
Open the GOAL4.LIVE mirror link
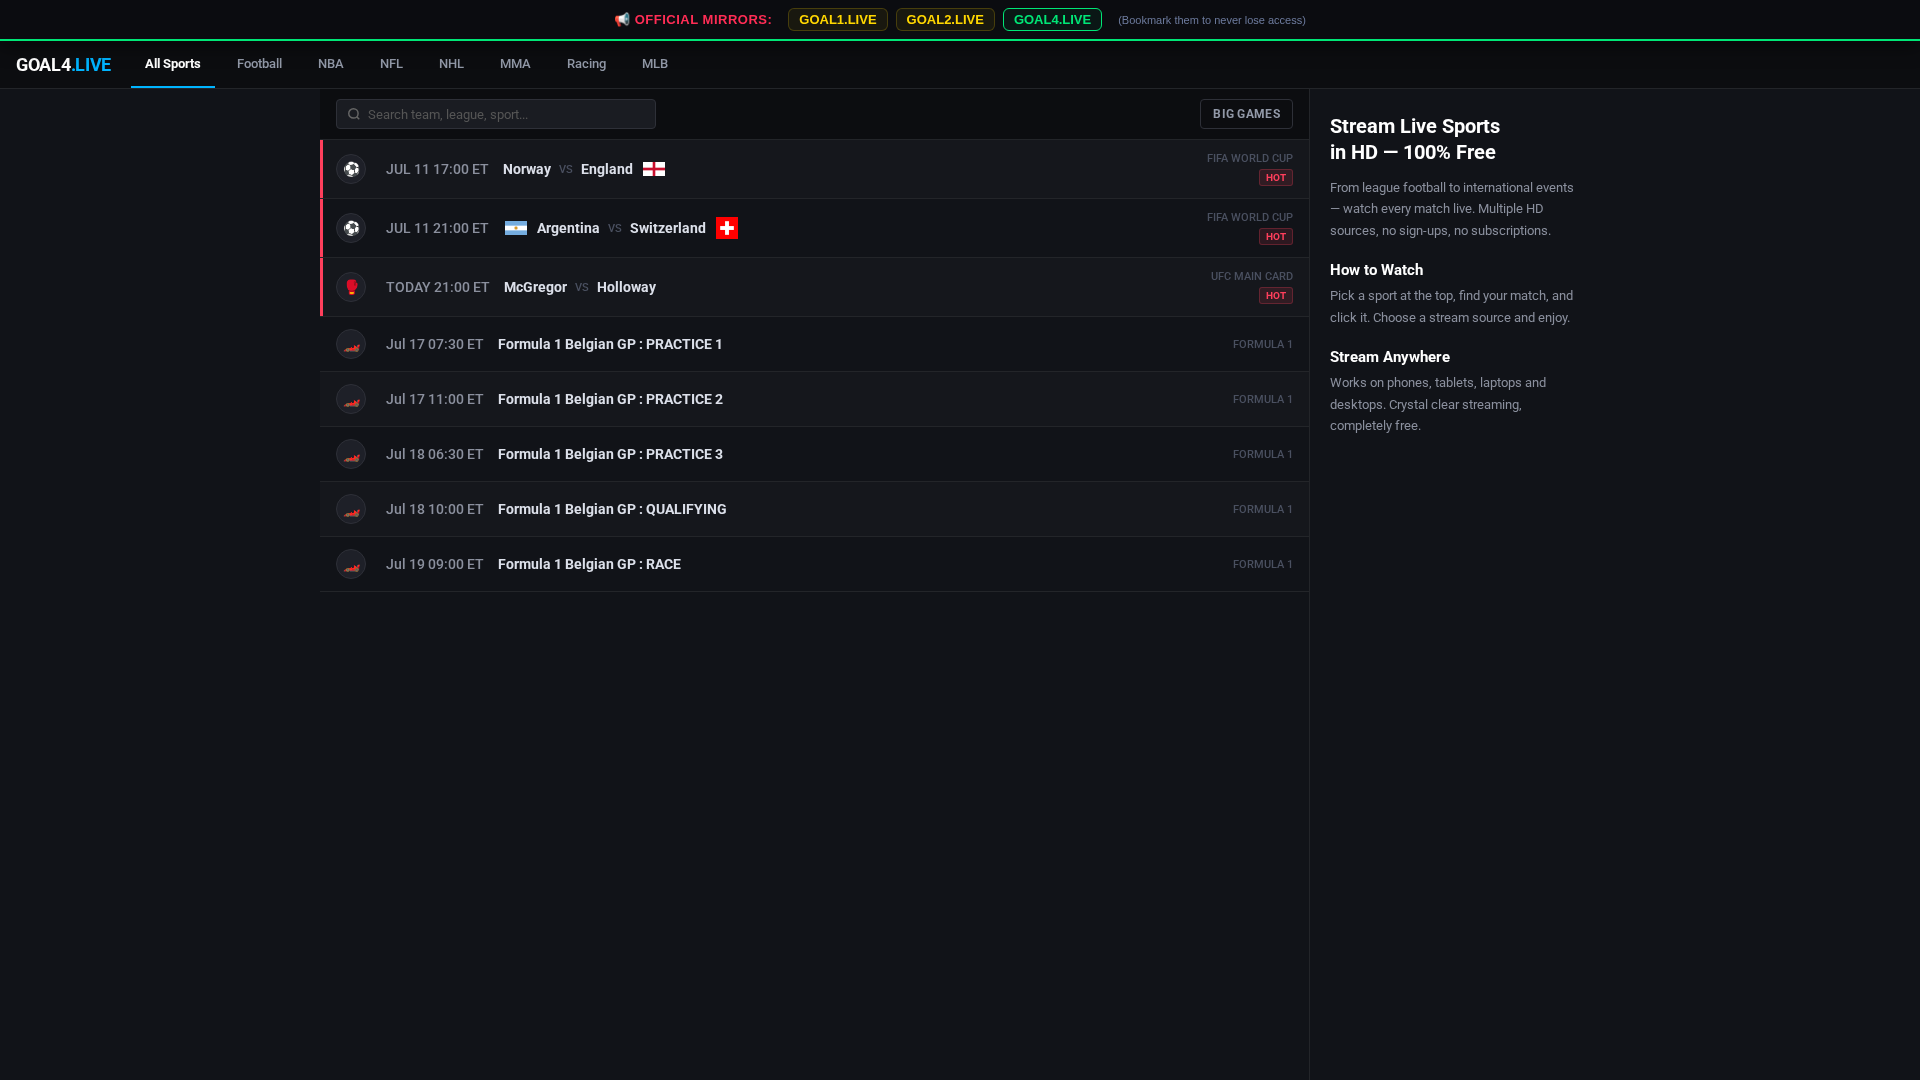coord(1052,20)
